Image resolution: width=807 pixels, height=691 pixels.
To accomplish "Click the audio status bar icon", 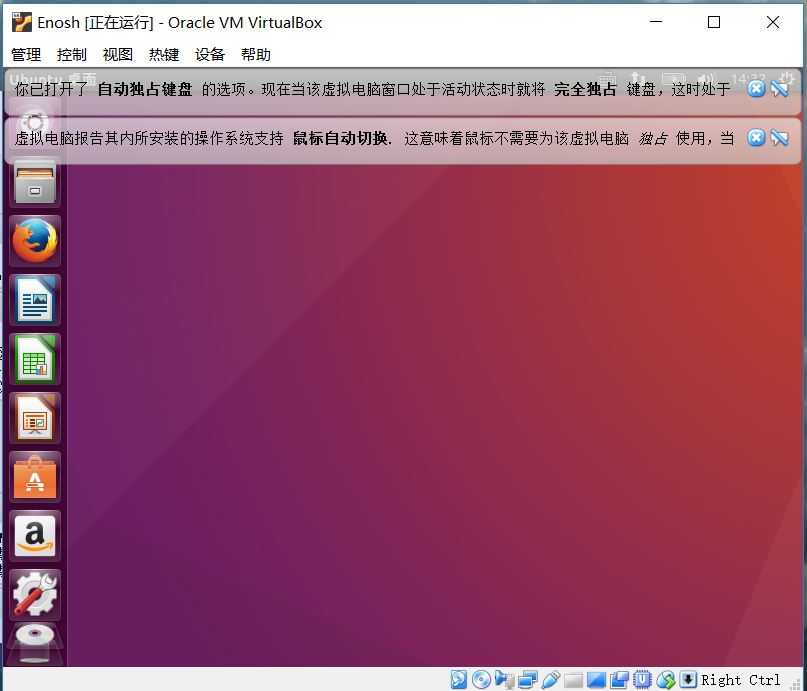I will coord(504,680).
